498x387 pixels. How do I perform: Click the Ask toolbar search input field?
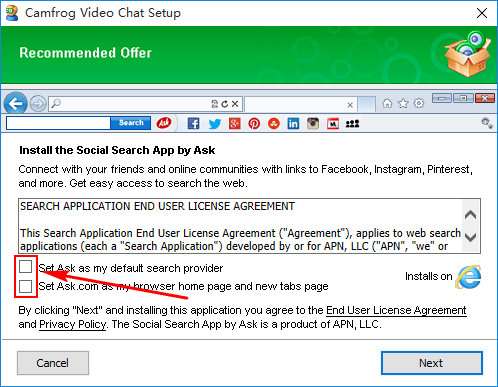pos(58,123)
